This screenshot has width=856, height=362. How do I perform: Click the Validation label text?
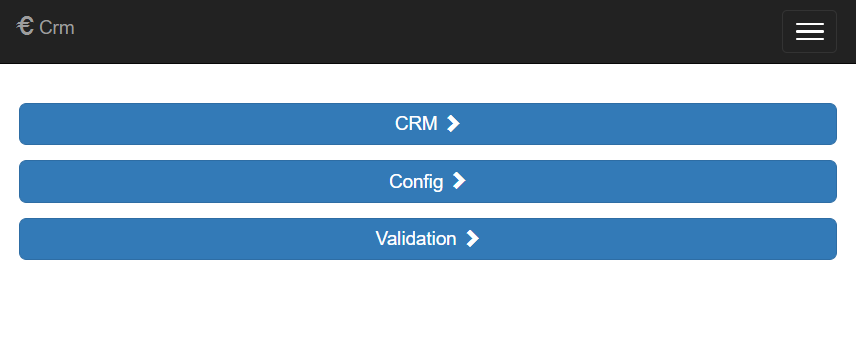[x=416, y=239]
